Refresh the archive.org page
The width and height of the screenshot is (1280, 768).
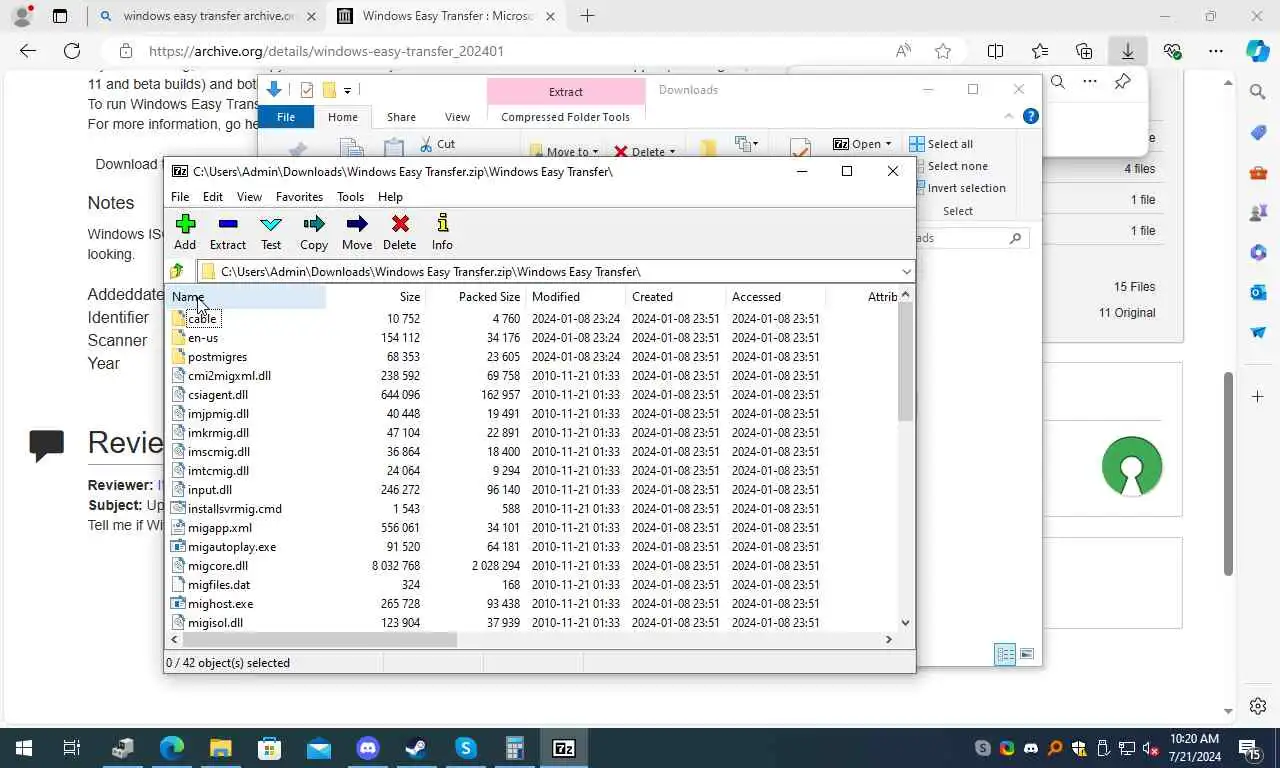(72, 51)
